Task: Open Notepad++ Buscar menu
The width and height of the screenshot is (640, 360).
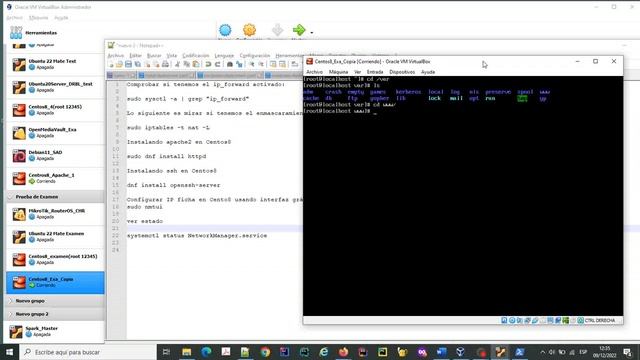Action: tap(154, 56)
